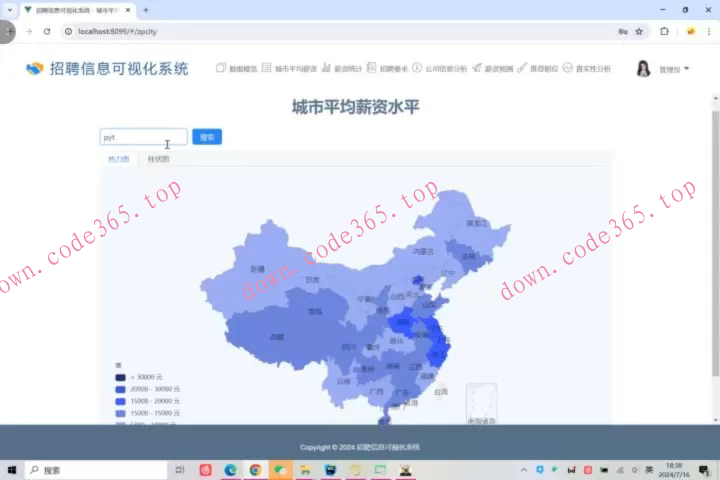Open File Explorer from taskbar

click(x=305, y=470)
